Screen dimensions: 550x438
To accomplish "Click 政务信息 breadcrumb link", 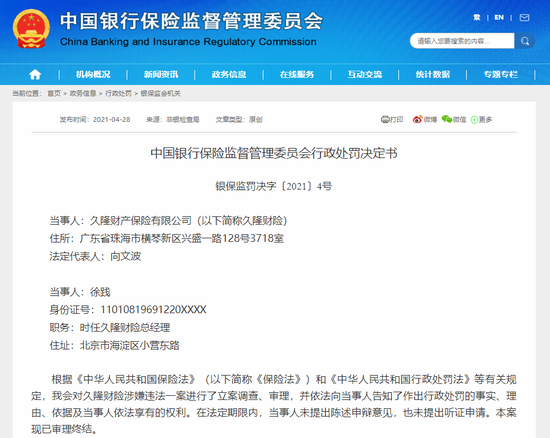I will [83, 93].
